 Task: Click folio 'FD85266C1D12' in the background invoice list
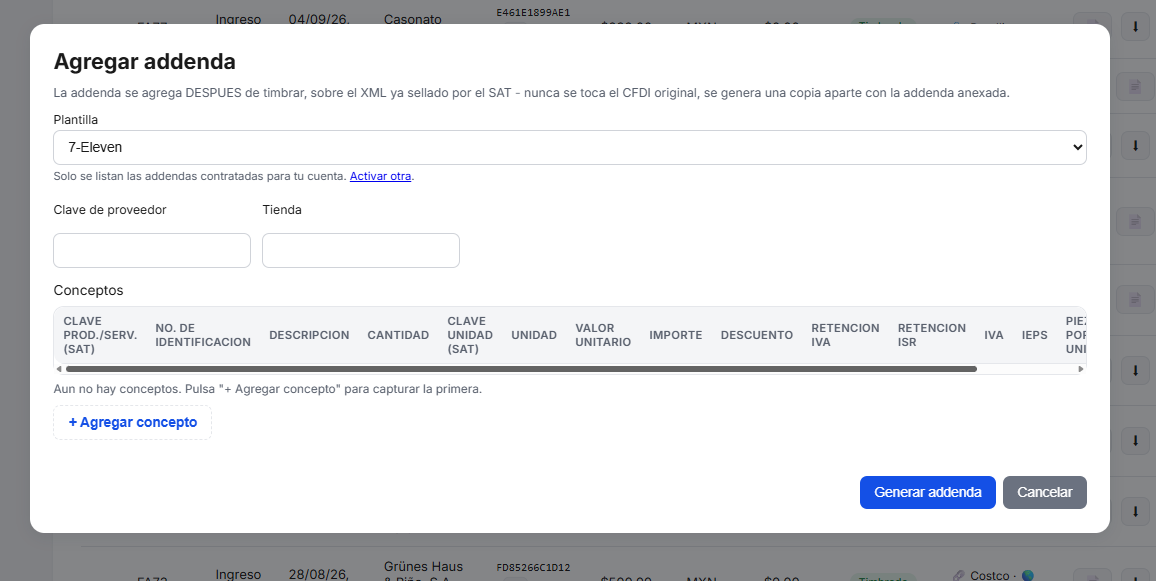(533, 567)
